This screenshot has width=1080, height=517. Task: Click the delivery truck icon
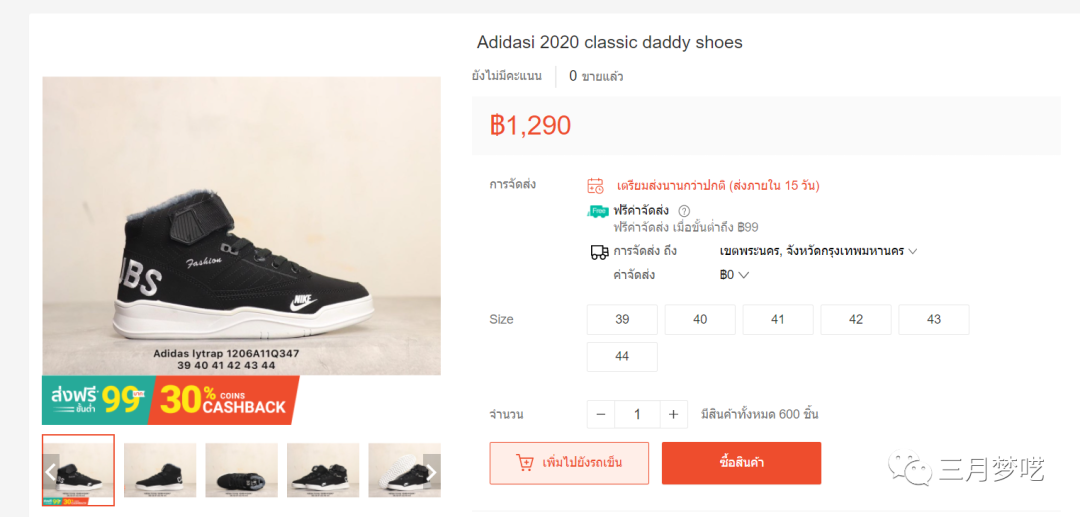599,252
